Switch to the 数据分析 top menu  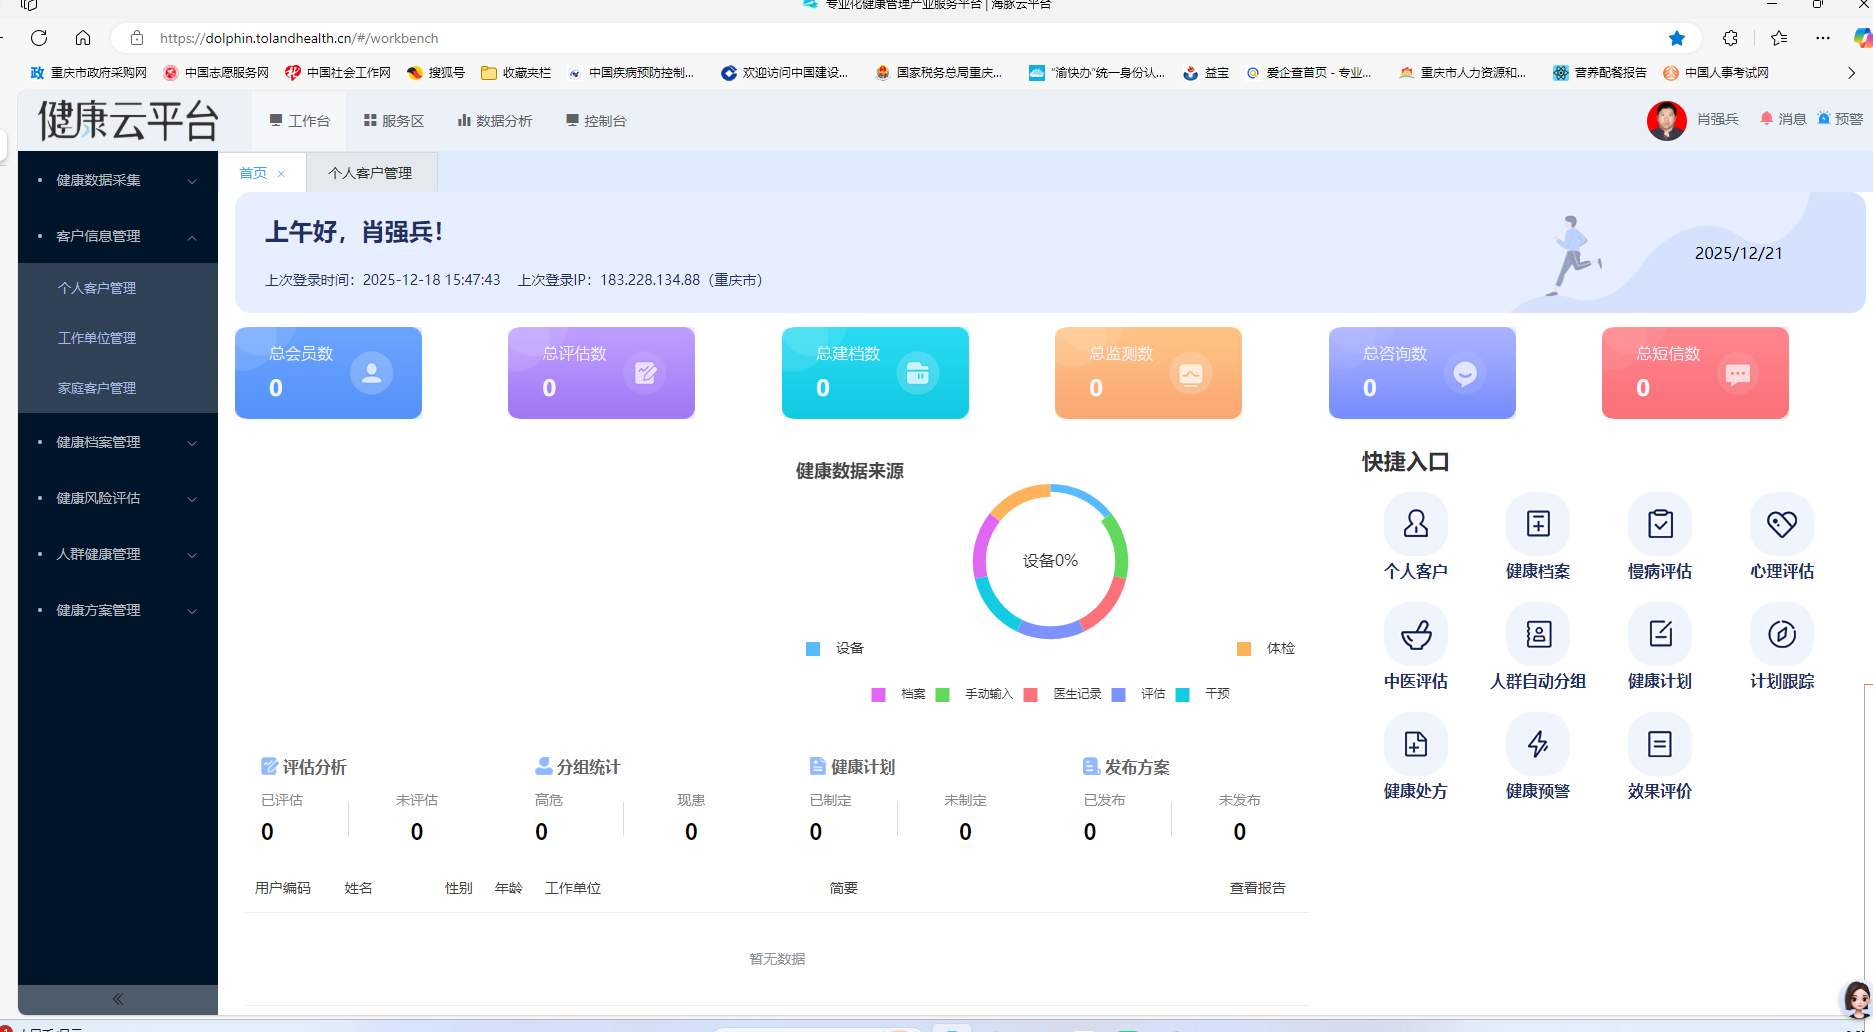[x=495, y=121]
